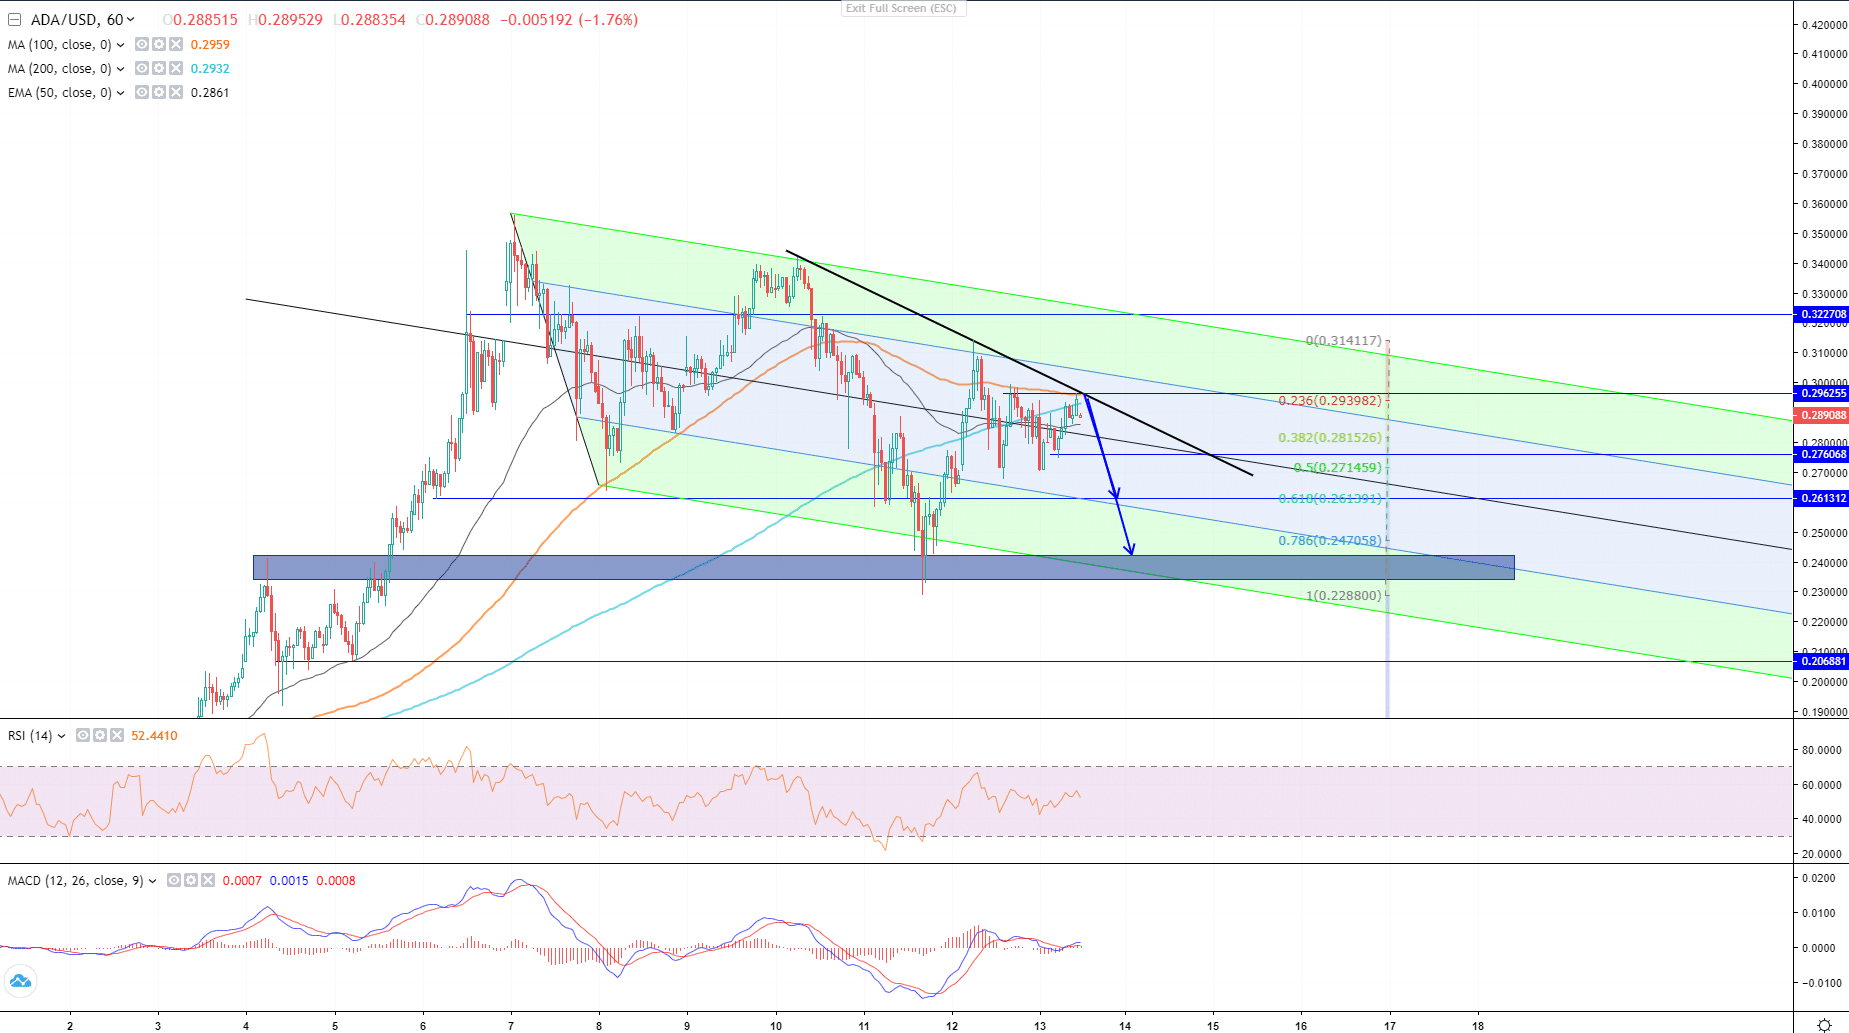This screenshot has width=1849, height=1033.
Task: Expand the MACD (12, 26, close, 9) dropdown arrow
Action: (x=153, y=881)
